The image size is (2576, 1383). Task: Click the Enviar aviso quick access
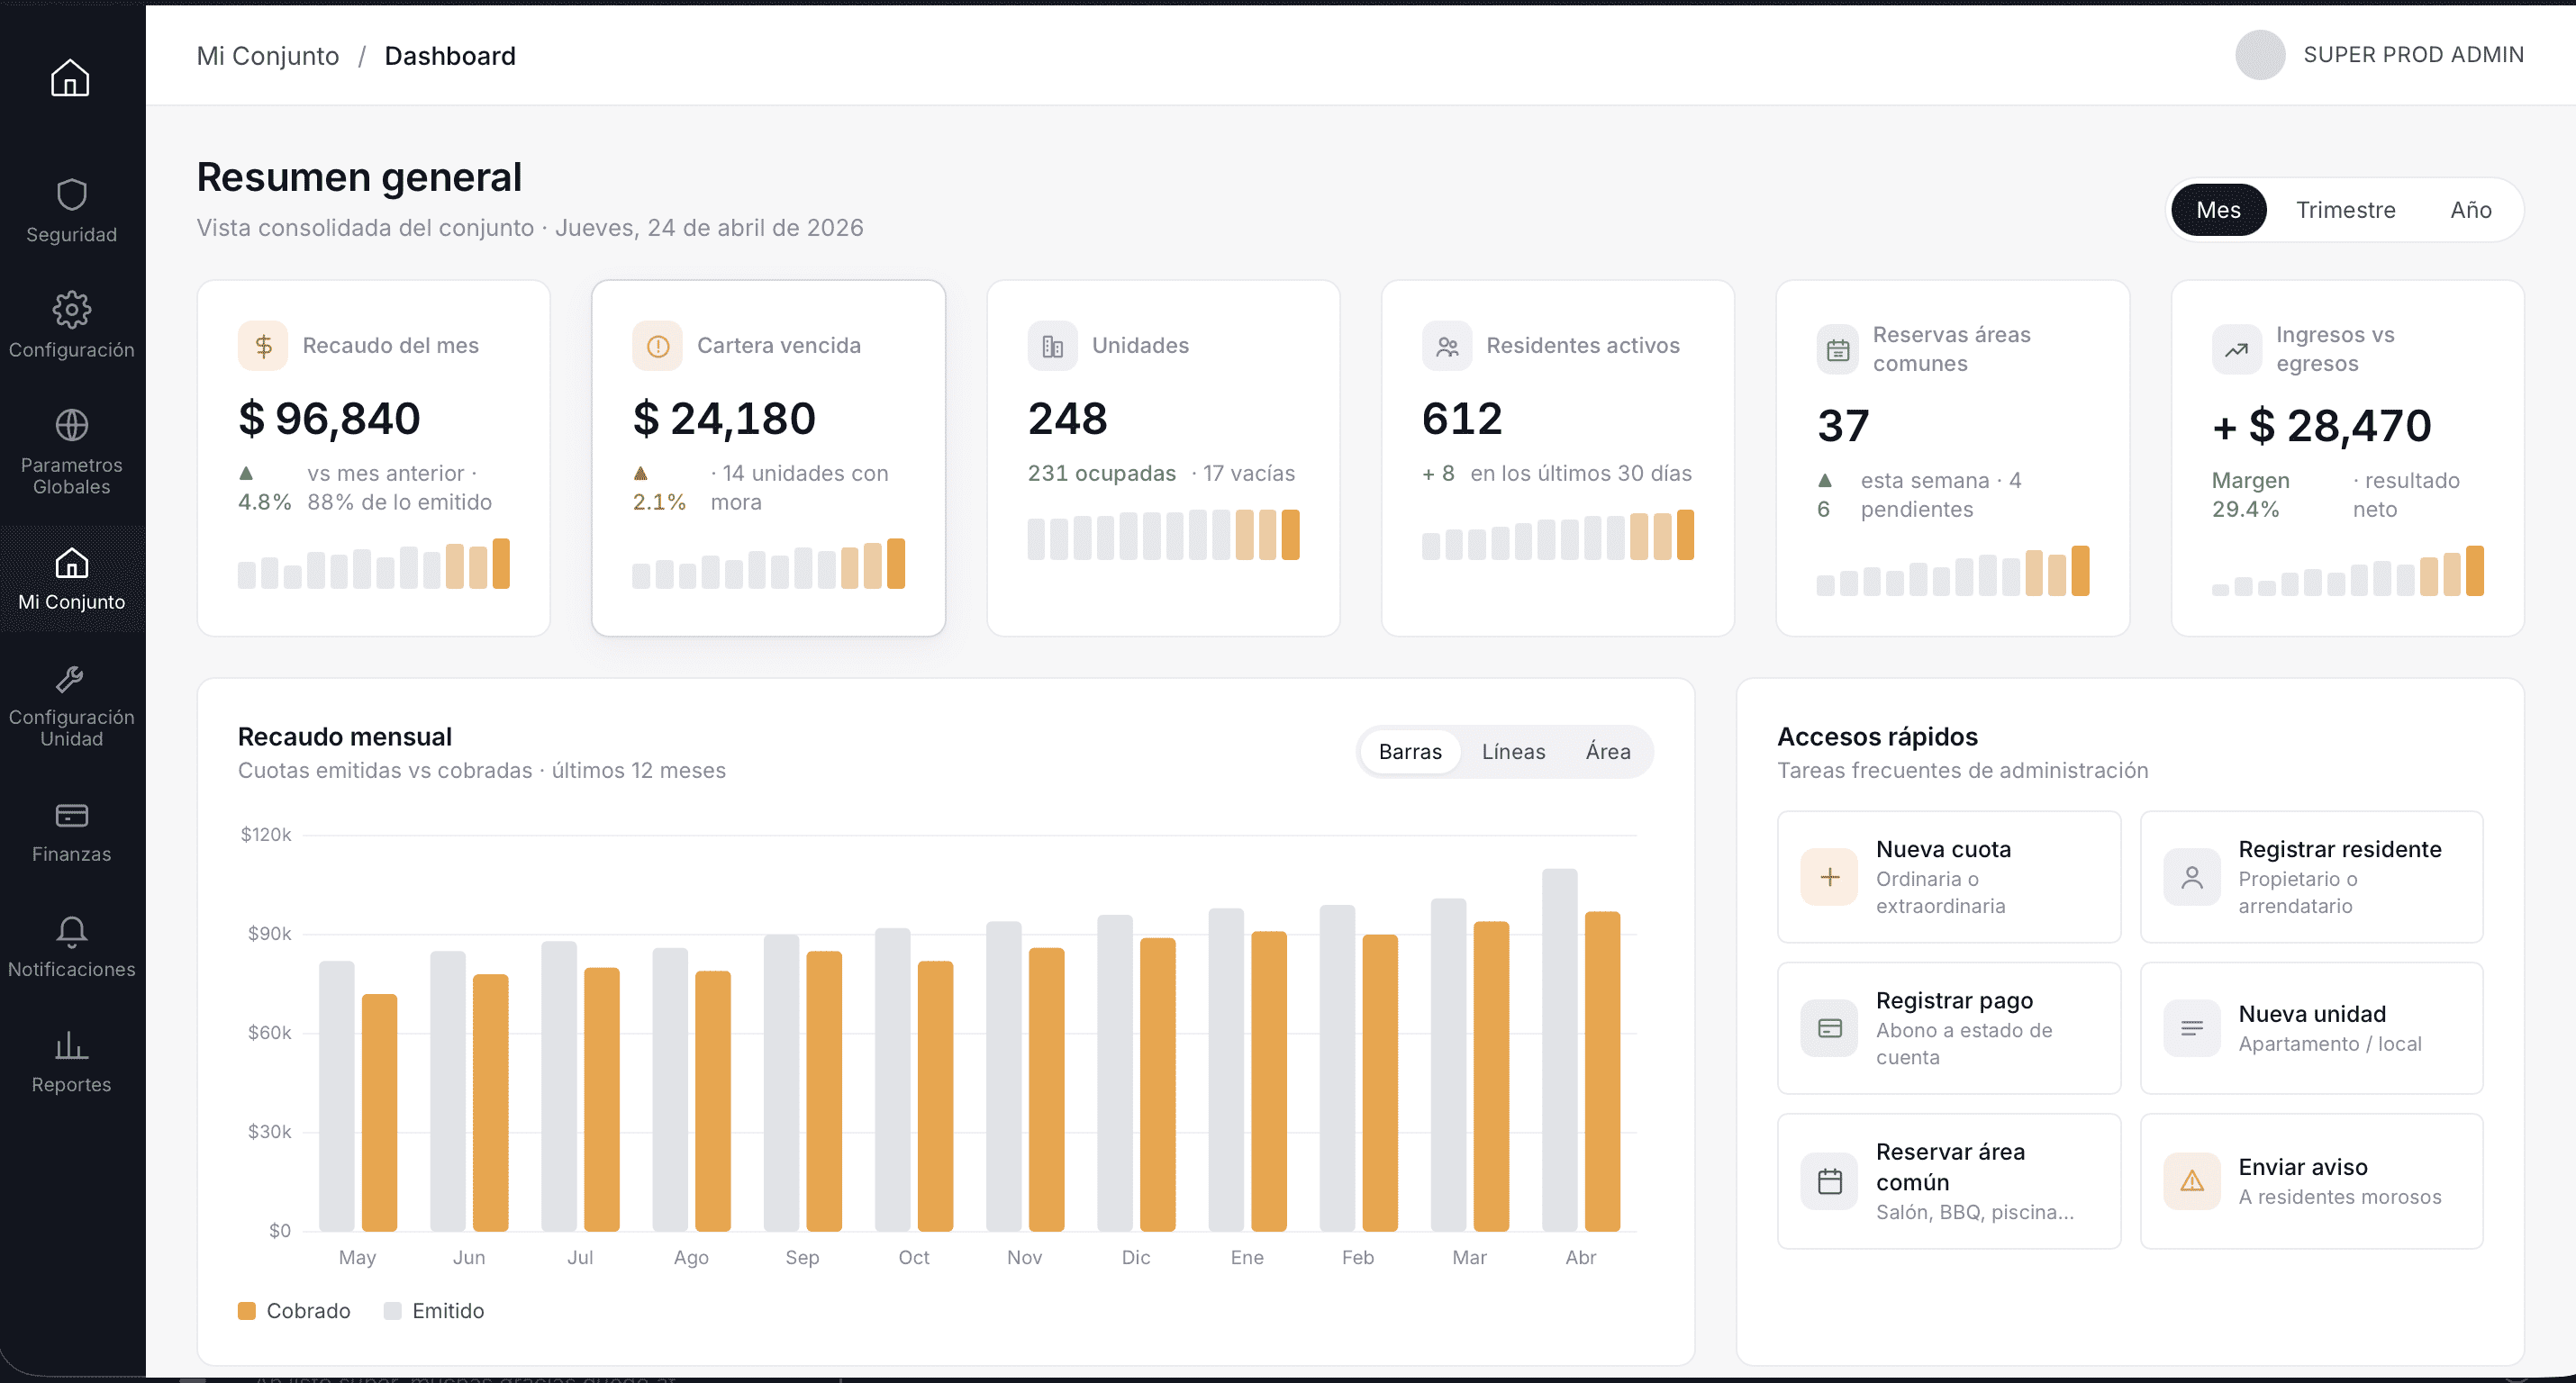click(2310, 1180)
